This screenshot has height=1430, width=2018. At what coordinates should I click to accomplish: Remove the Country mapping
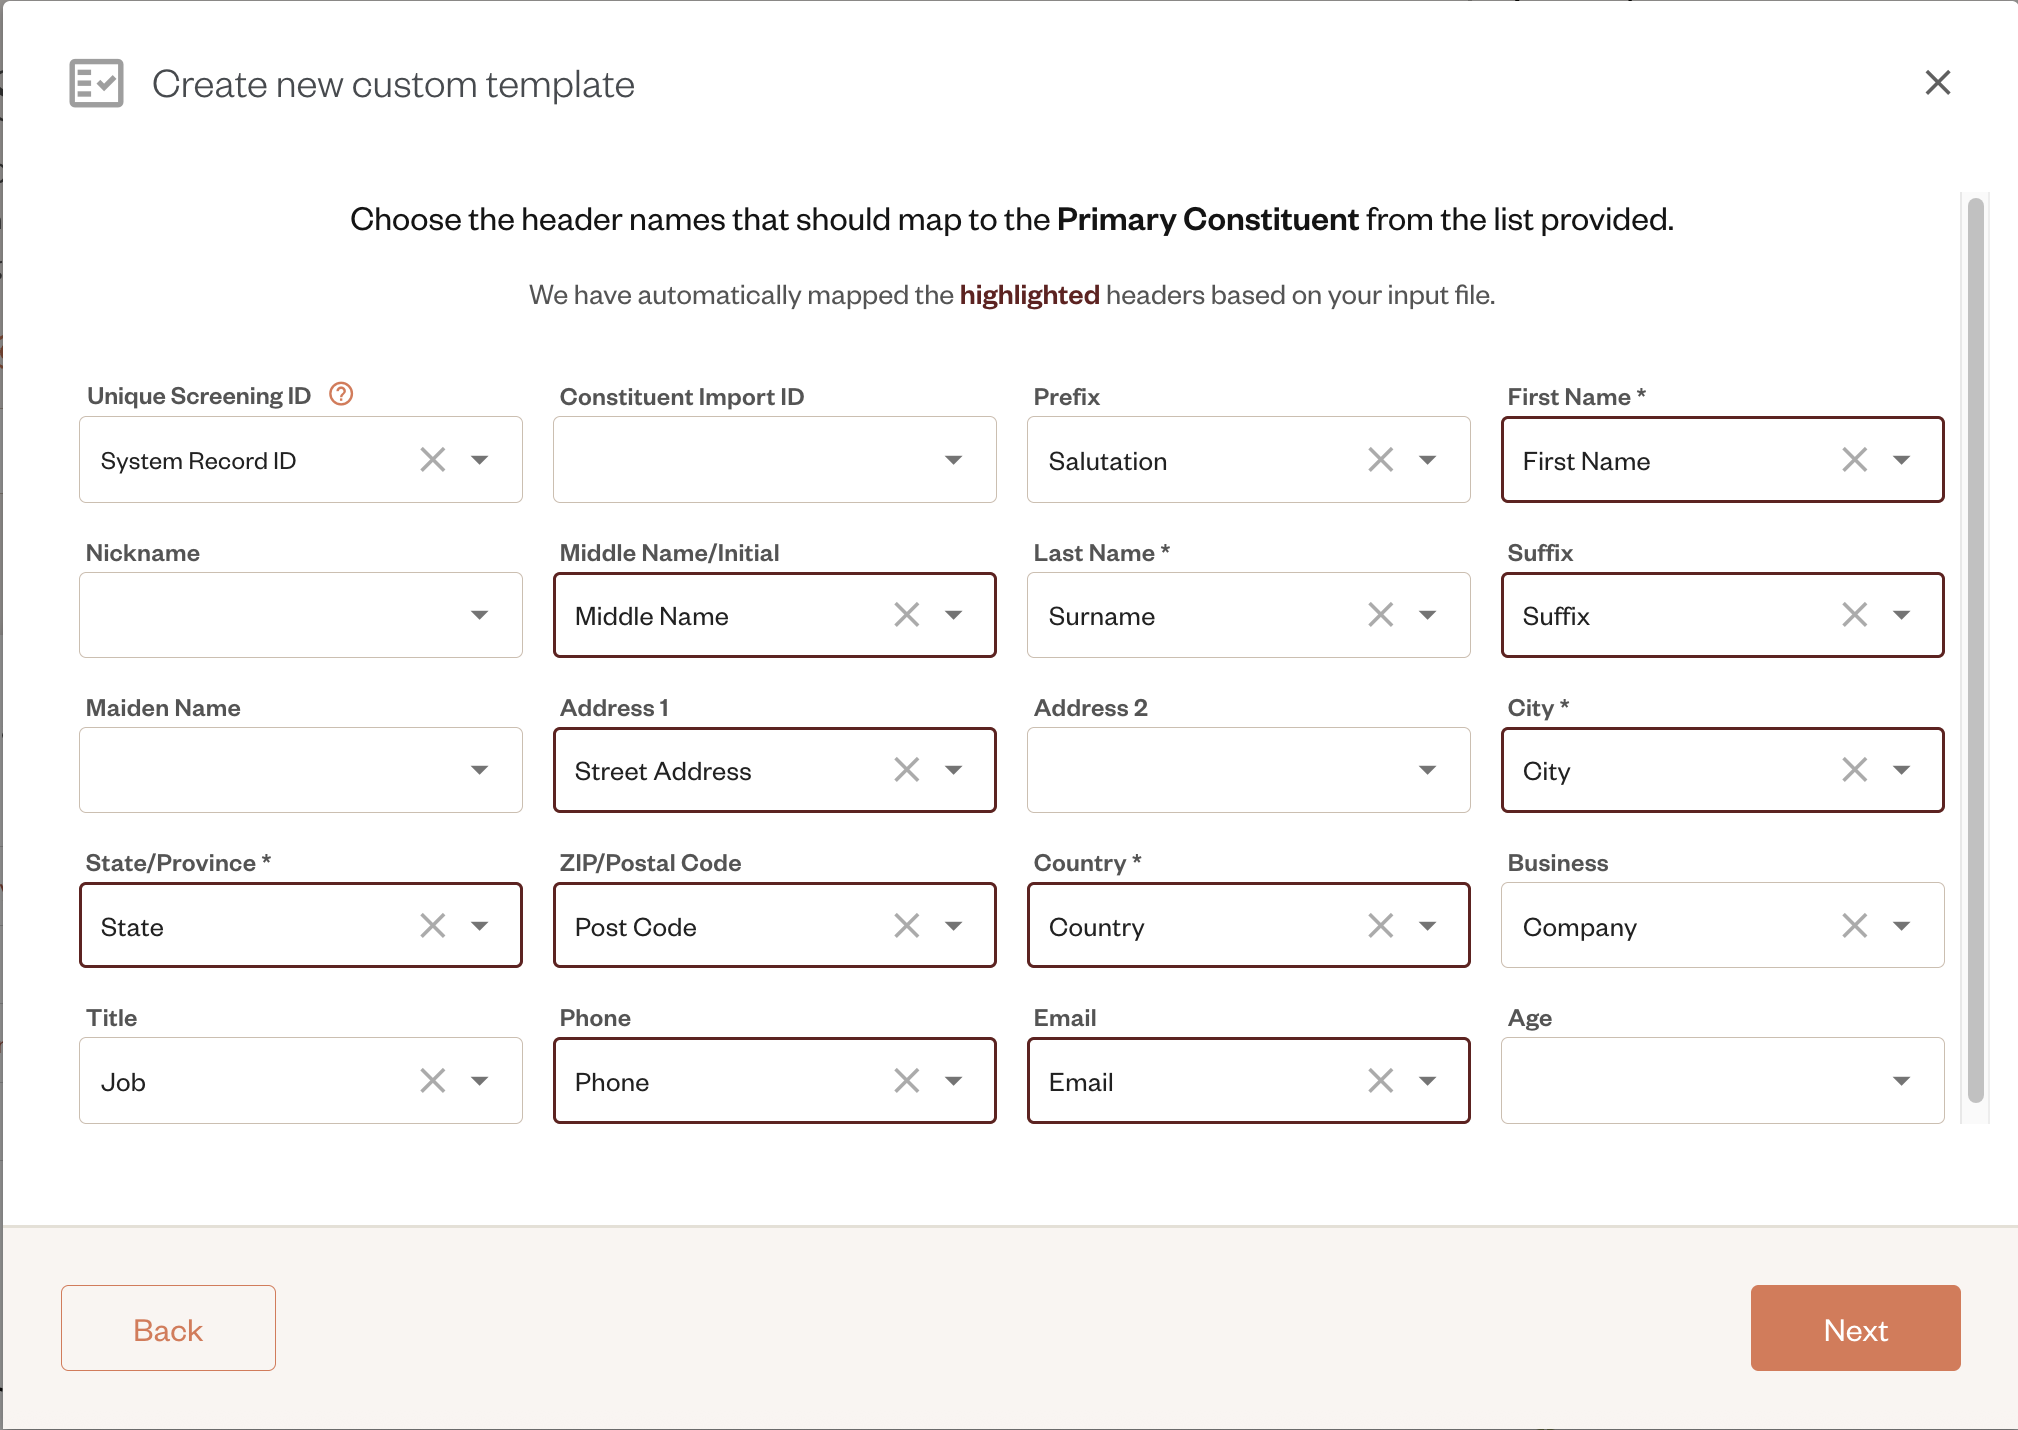pos(1381,926)
